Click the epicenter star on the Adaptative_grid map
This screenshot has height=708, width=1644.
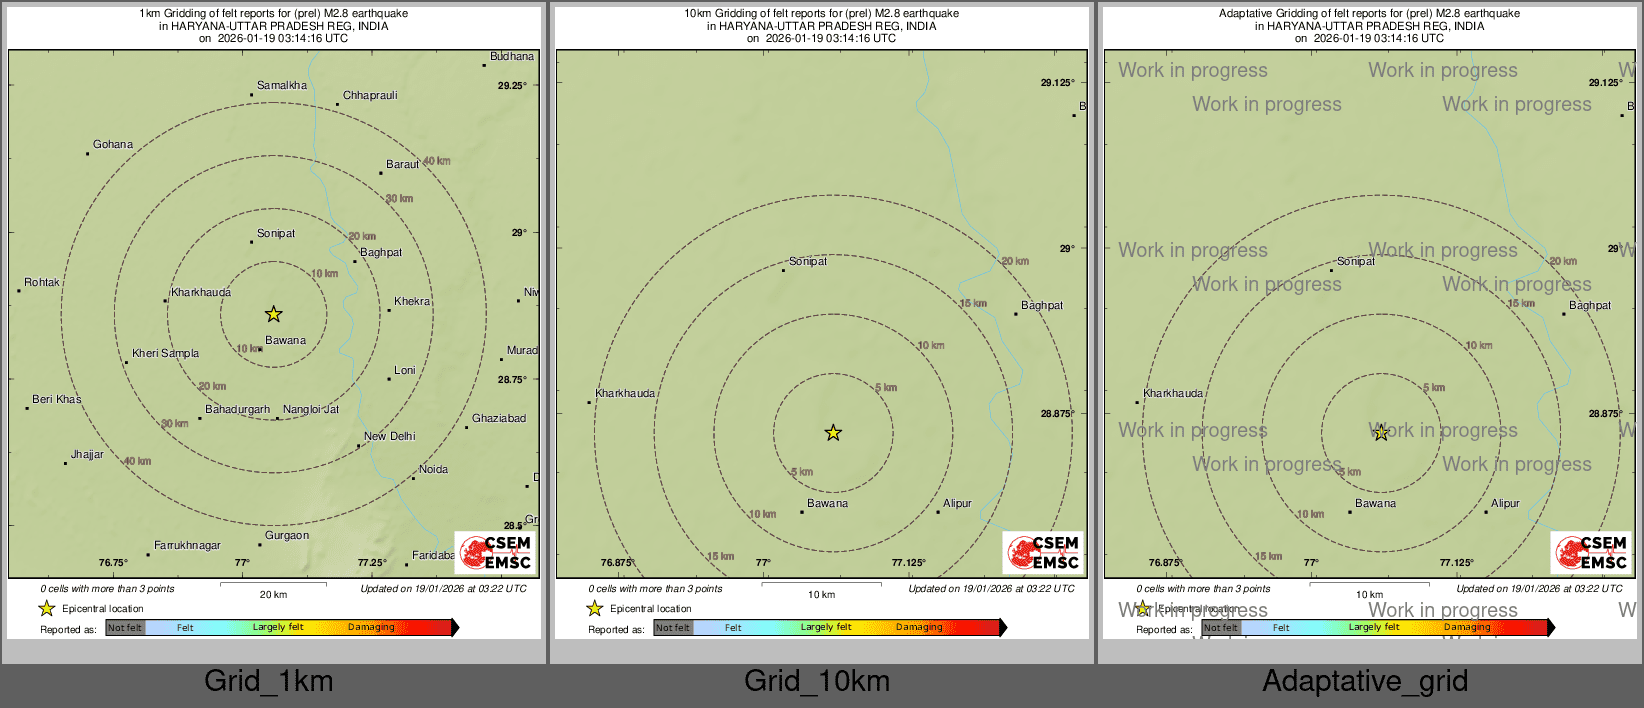tap(1381, 432)
